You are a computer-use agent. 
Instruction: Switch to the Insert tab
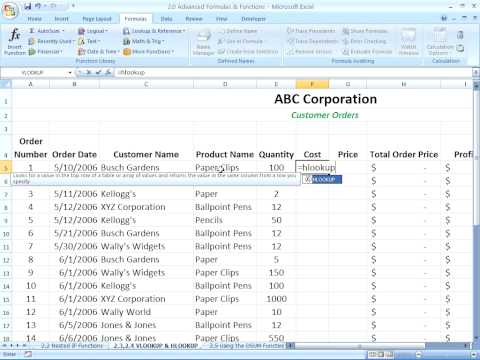coord(61,19)
